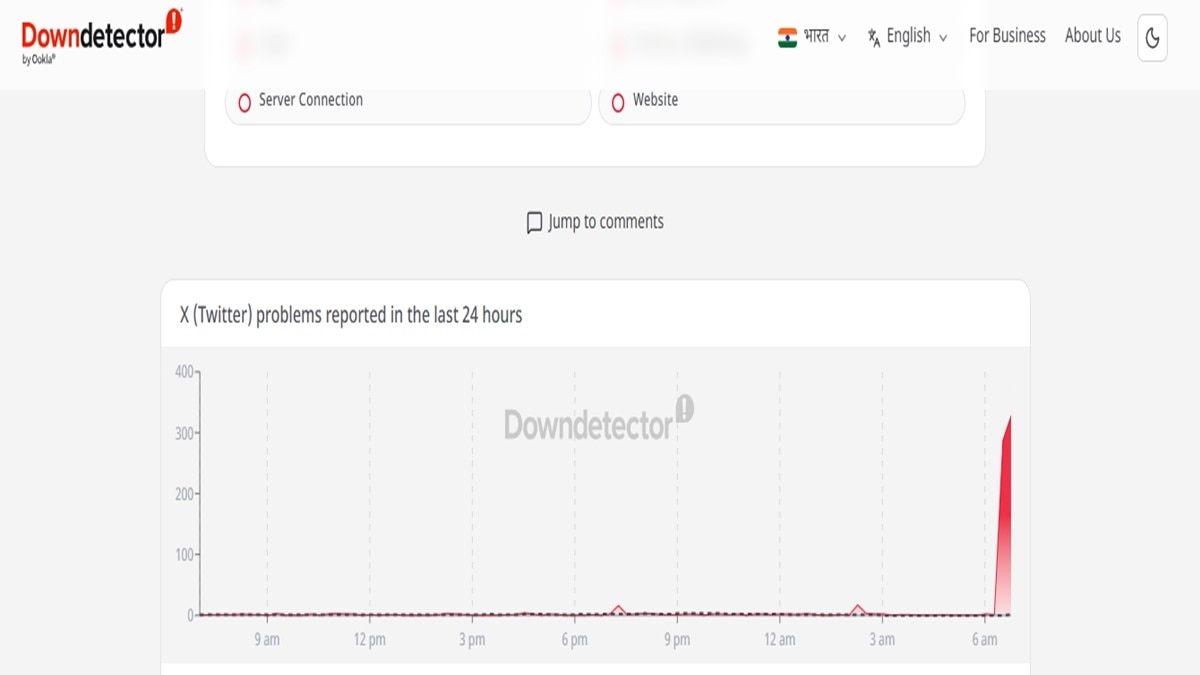
Task: Click the moon icon in the header
Action: [1152, 38]
